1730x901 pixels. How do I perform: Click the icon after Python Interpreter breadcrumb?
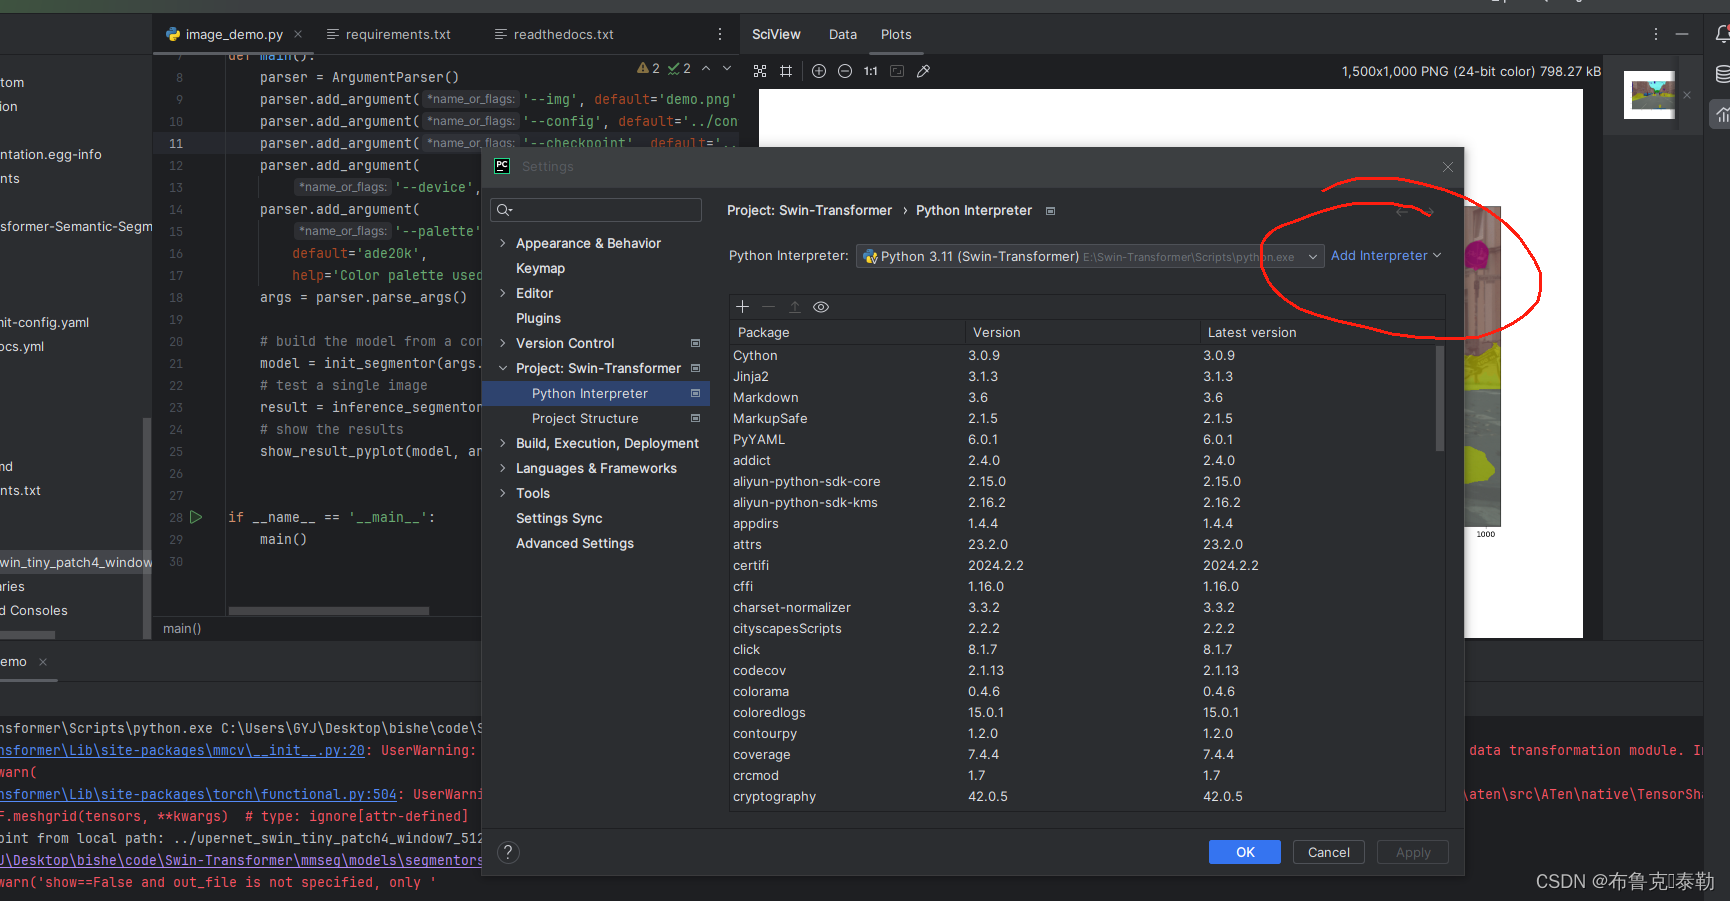1050,211
